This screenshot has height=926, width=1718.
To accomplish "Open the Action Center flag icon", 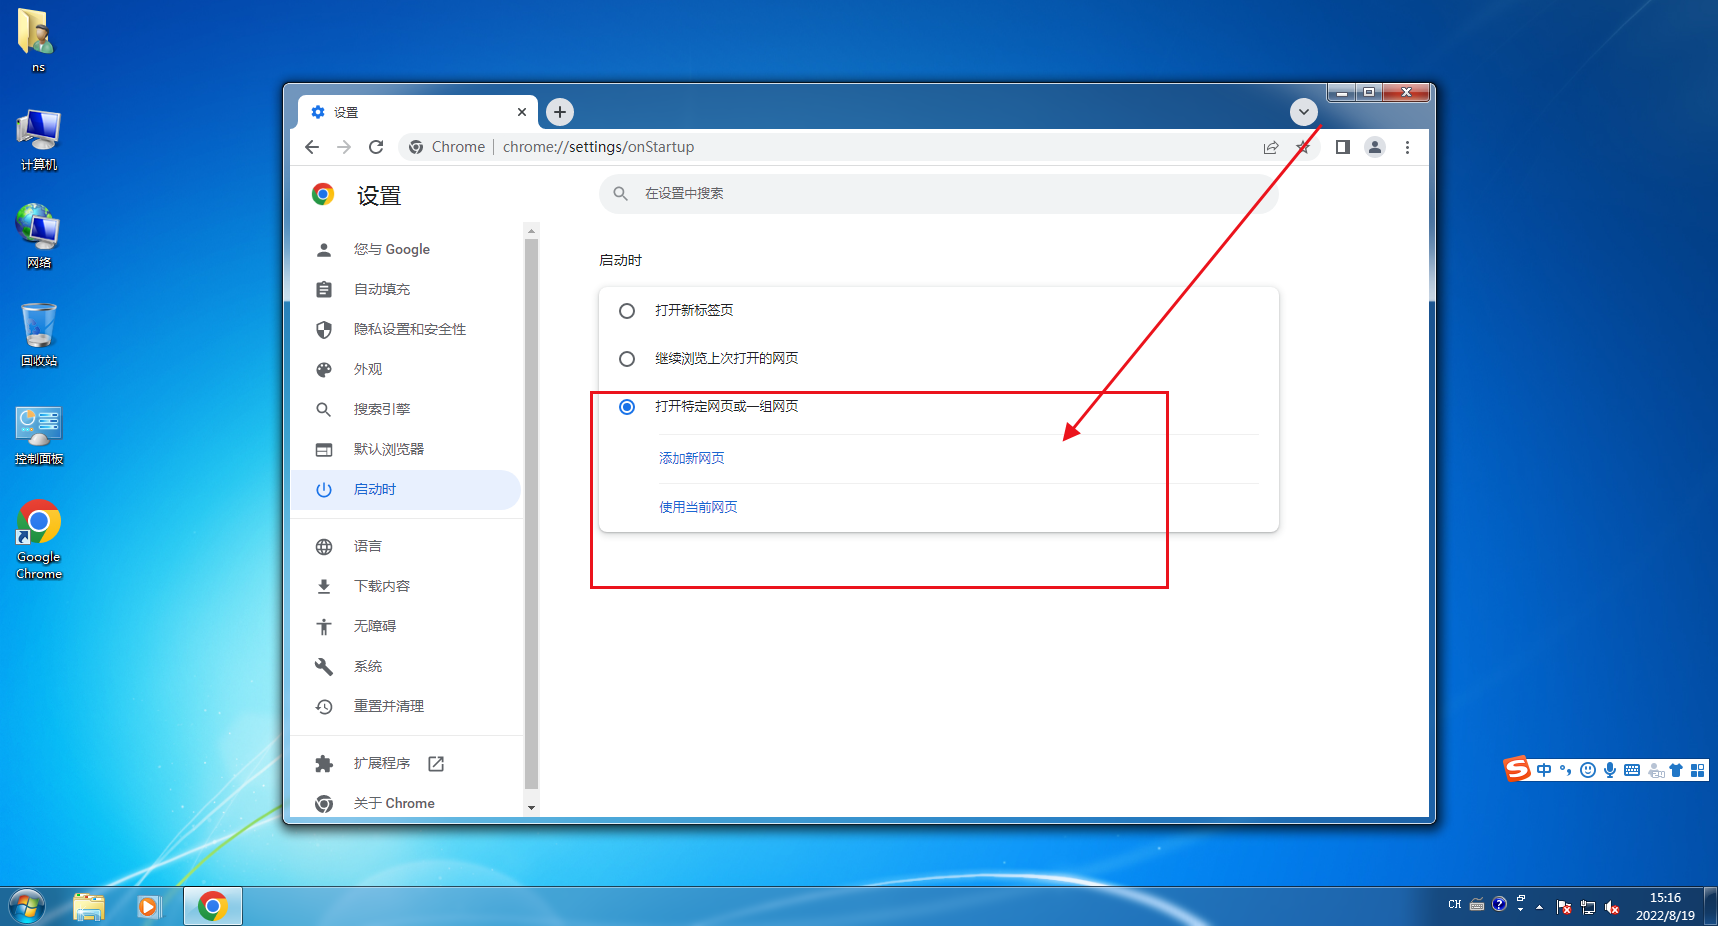I will coord(1564,907).
